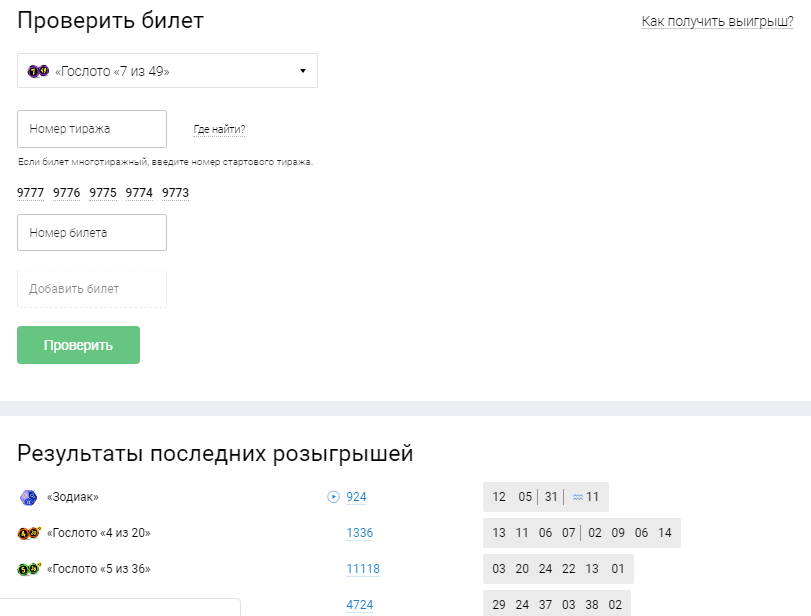Click the results 29 24 37 03 38 02
The height and width of the screenshot is (616, 811).
coord(557,605)
